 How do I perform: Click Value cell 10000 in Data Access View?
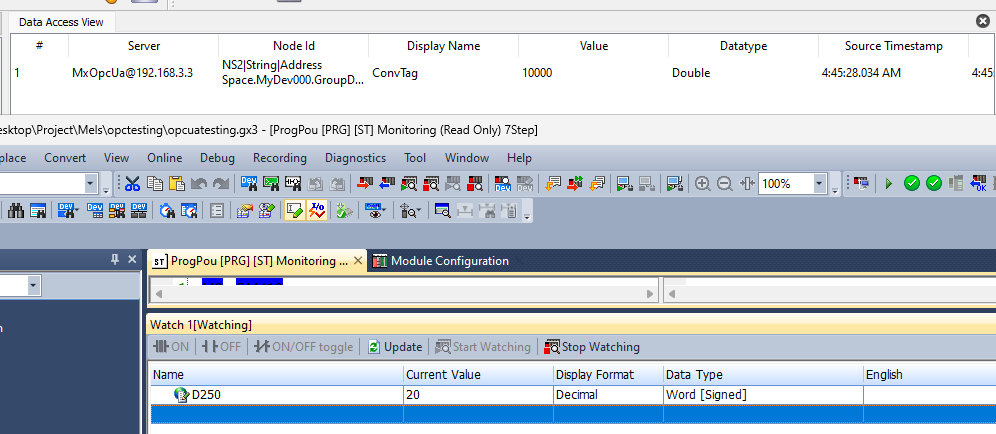593,73
